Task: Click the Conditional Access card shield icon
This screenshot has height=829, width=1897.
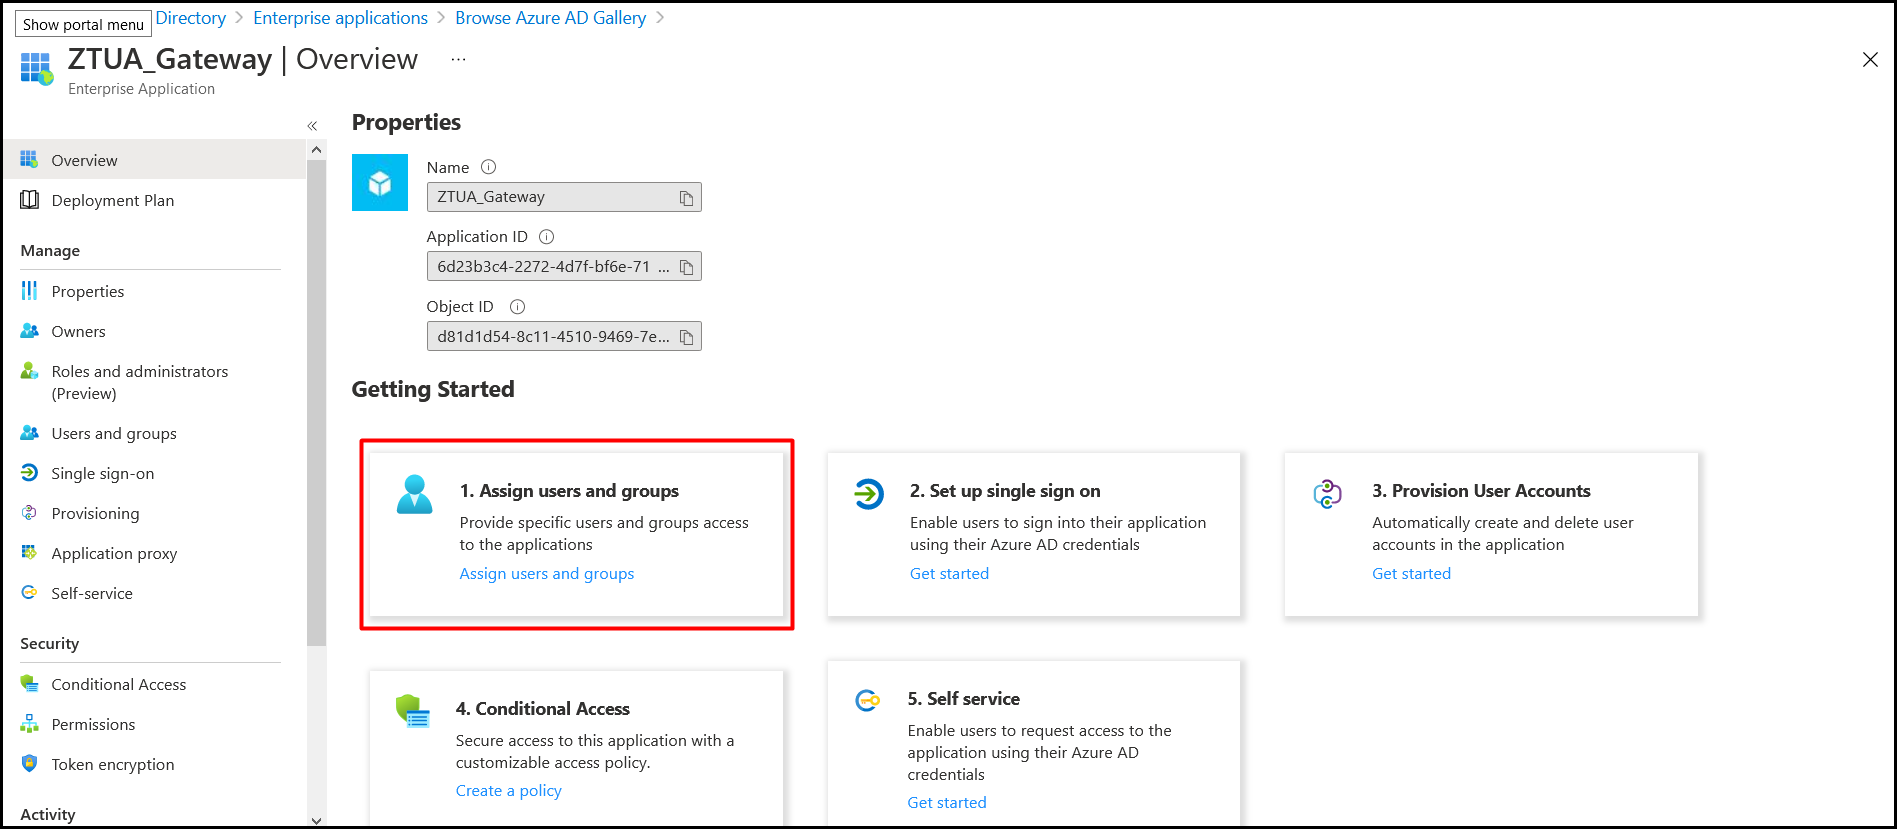Action: (x=413, y=712)
